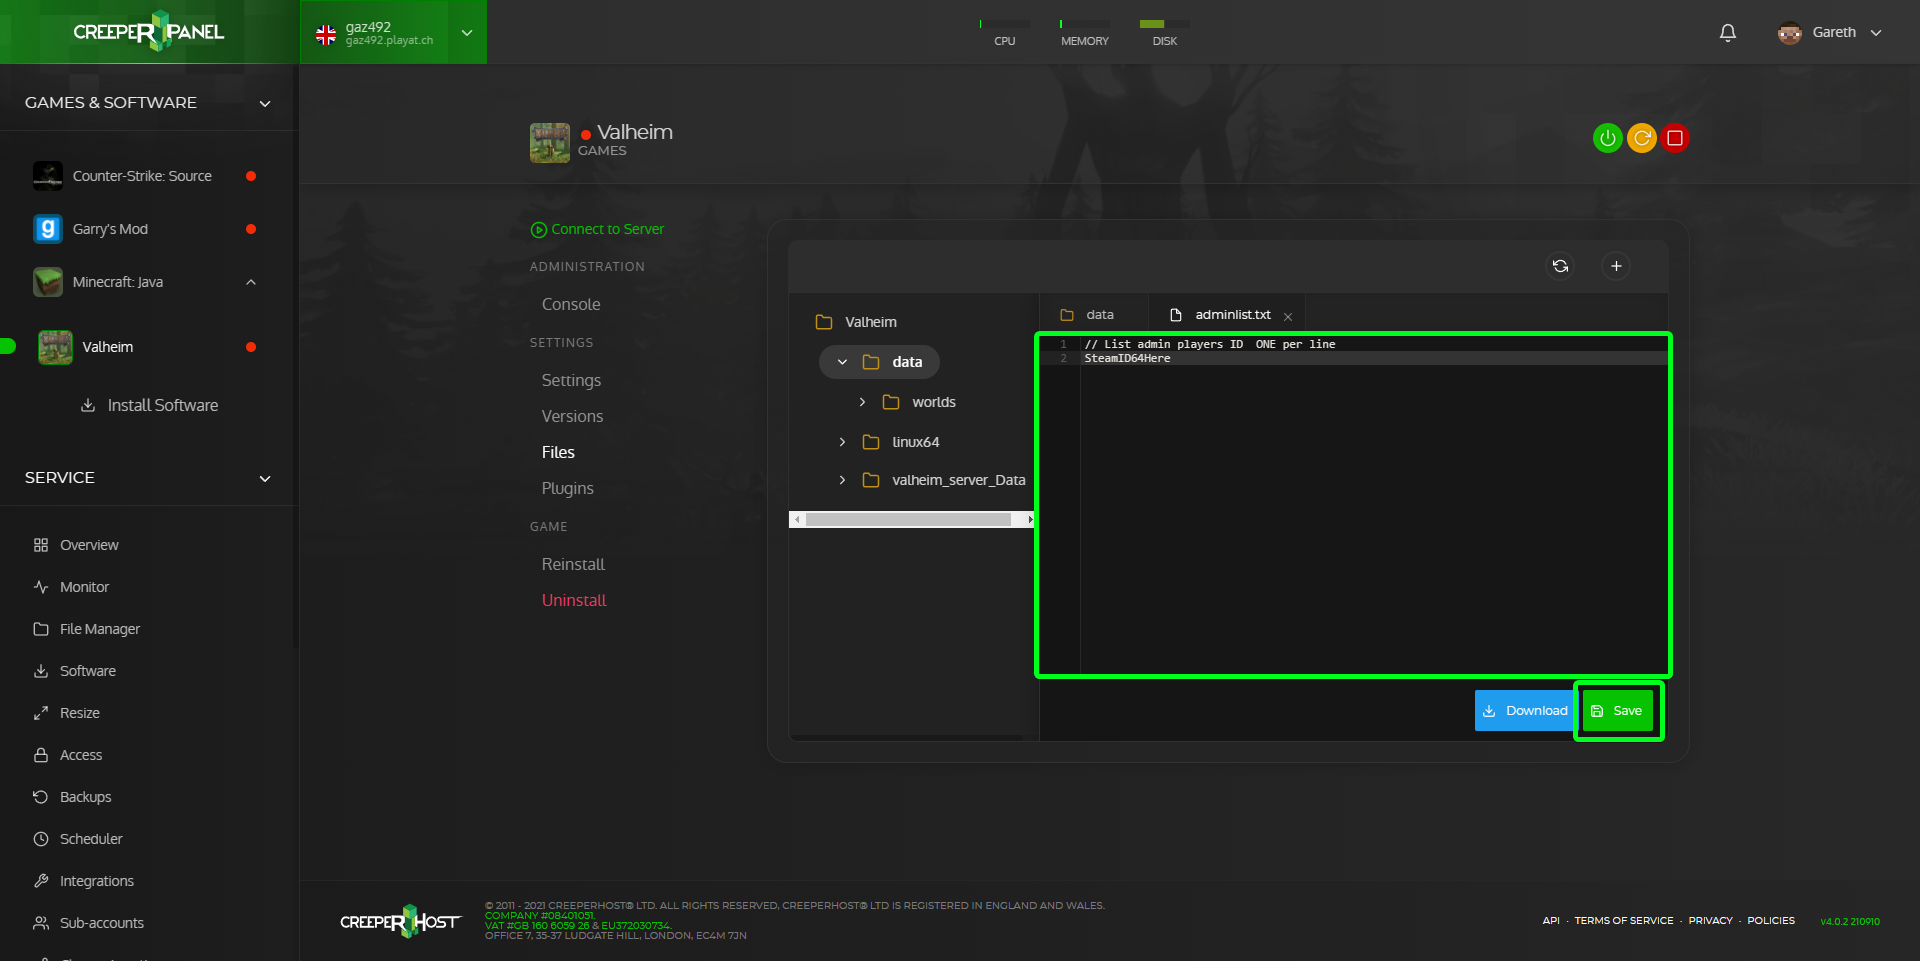The width and height of the screenshot is (1920, 961).
Task: Click the CreeperHost footer logo
Action: tap(400, 921)
